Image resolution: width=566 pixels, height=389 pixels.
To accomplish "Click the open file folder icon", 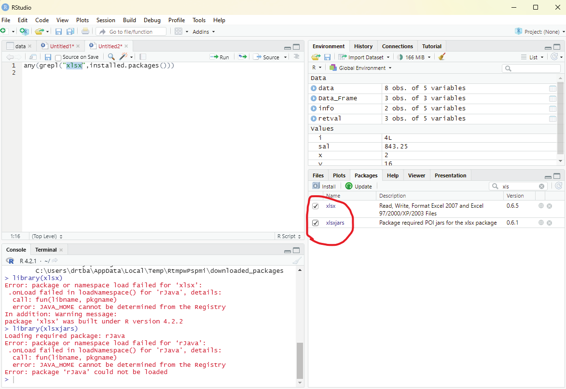I will [x=39, y=31].
